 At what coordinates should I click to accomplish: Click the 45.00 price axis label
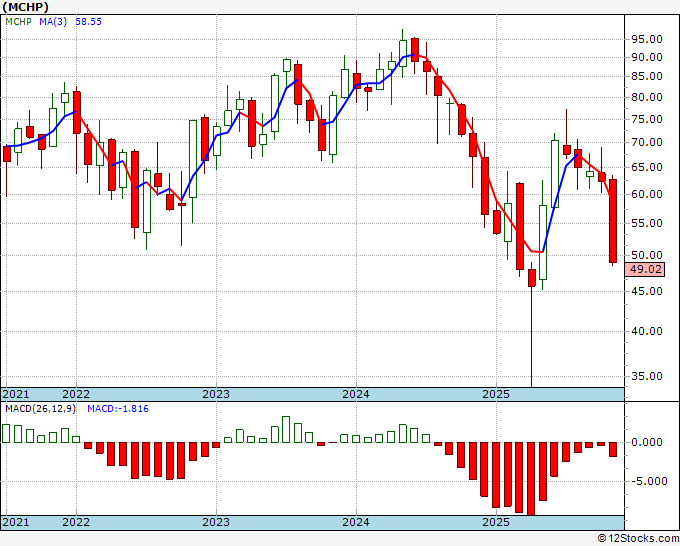(x=646, y=291)
